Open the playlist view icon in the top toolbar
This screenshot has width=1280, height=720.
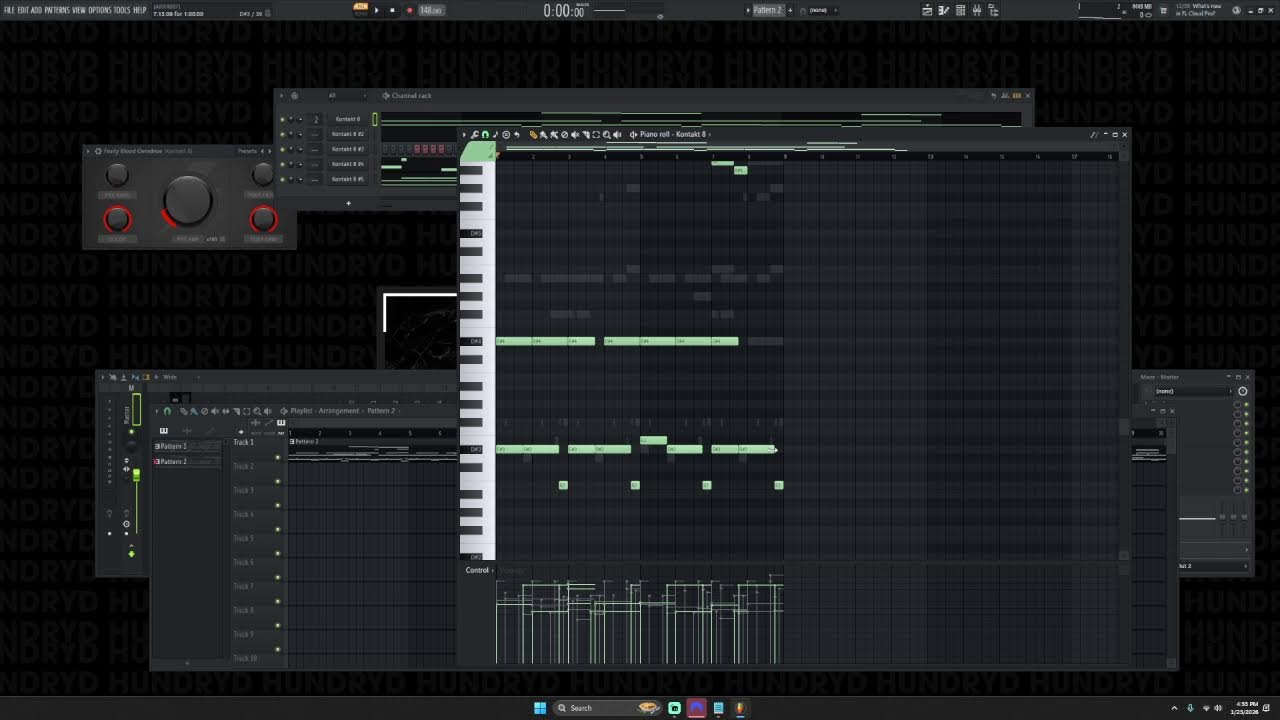[927, 10]
